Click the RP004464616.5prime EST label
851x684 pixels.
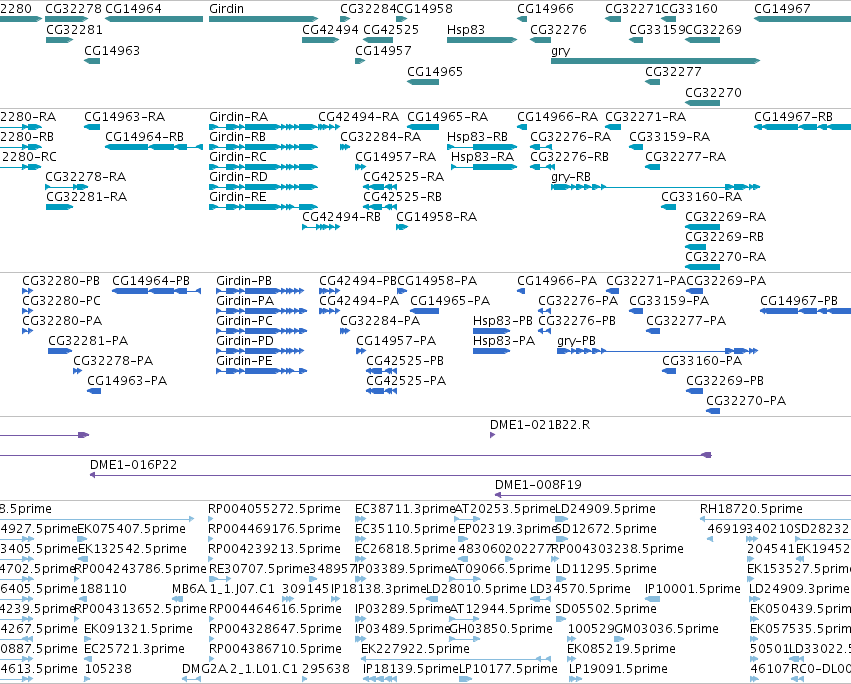coord(275,609)
